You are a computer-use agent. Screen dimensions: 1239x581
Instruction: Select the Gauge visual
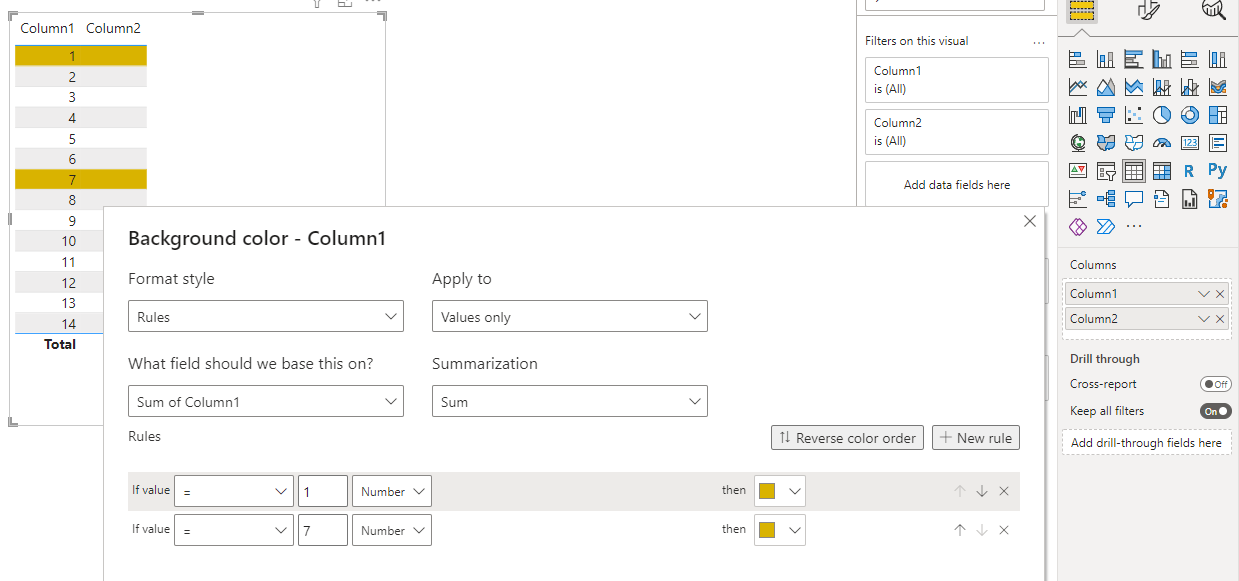(x=1161, y=143)
